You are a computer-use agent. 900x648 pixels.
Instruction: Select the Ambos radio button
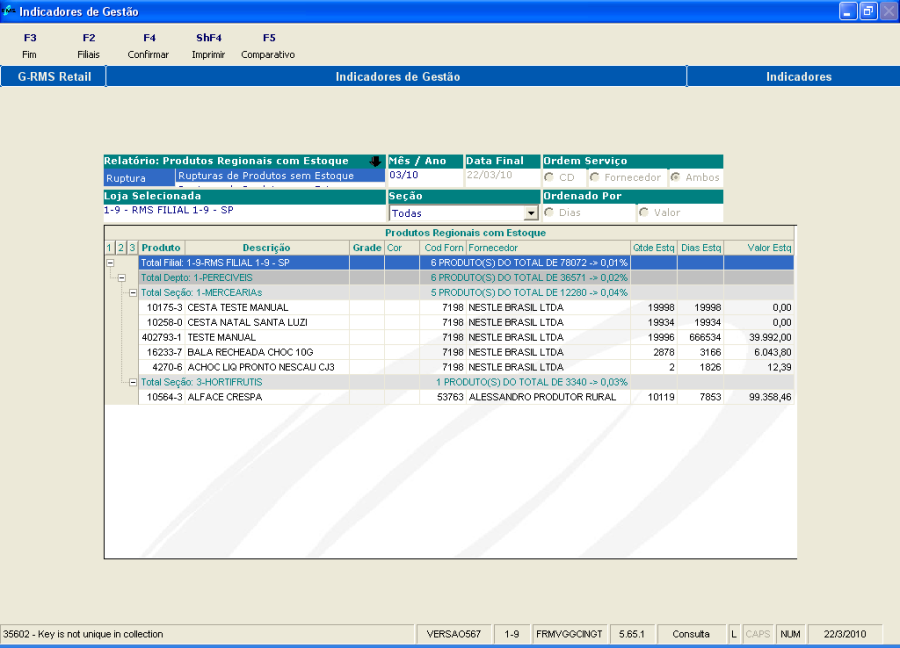pos(676,177)
